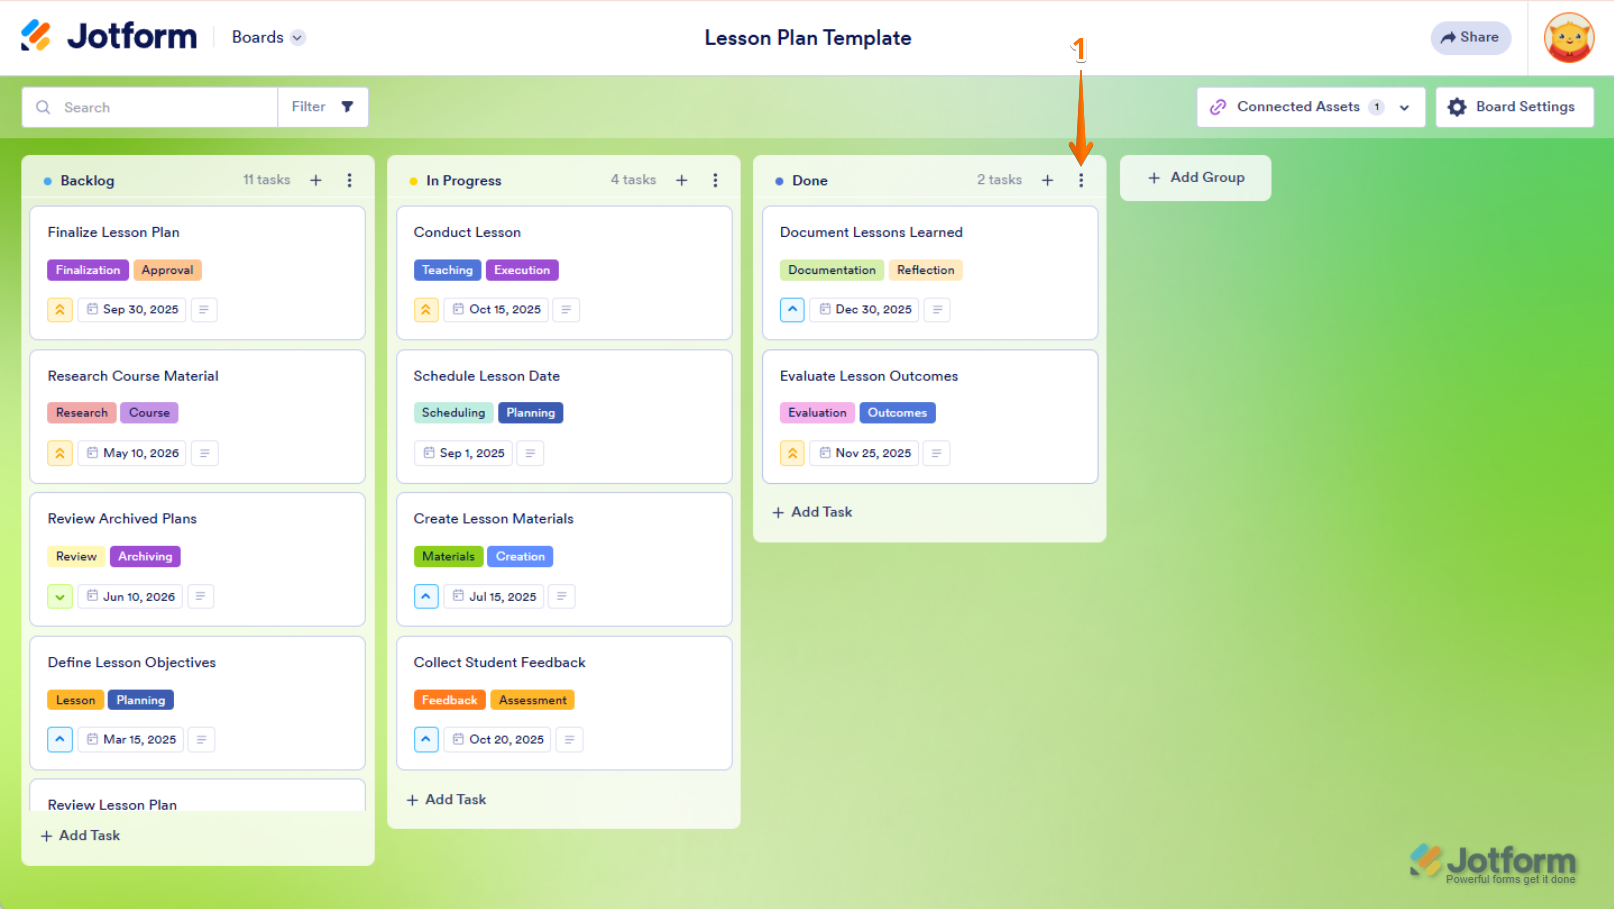Open the Board Settings gear
This screenshot has height=909, width=1614.
click(x=1457, y=107)
